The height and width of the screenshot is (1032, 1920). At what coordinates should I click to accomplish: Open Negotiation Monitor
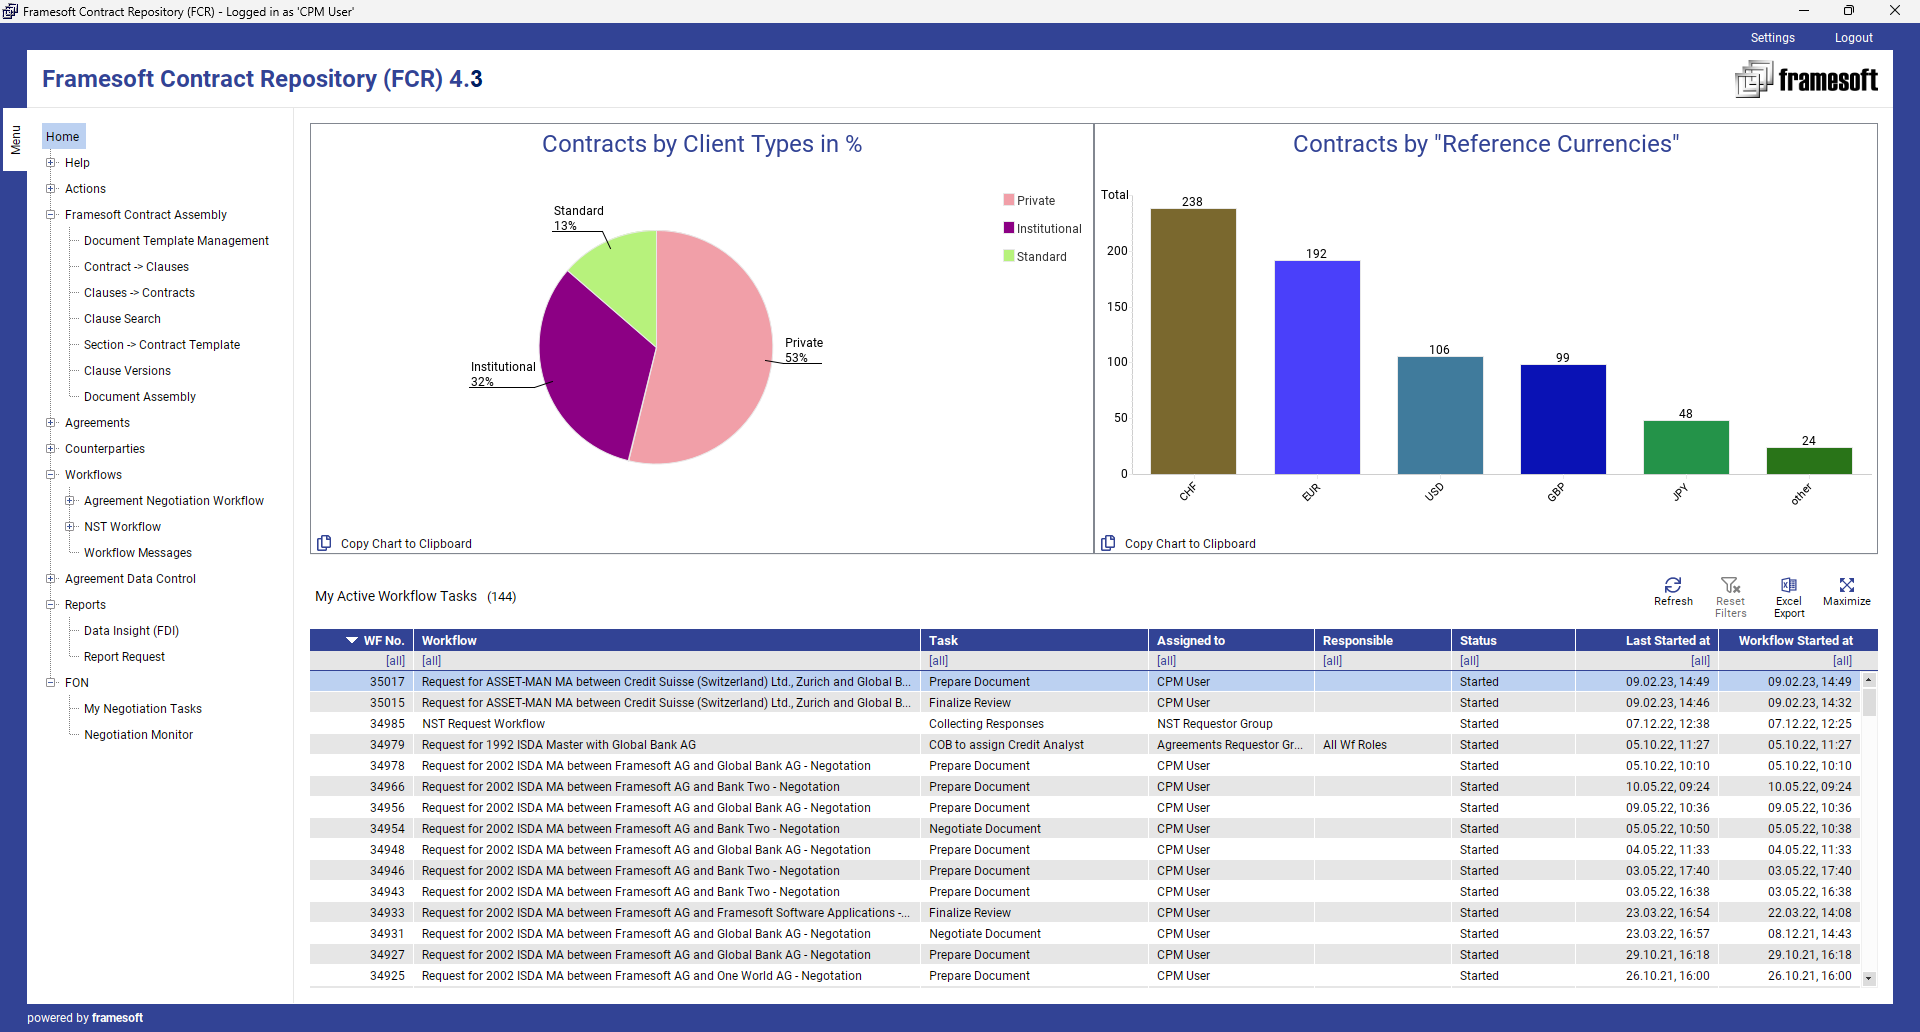[138, 735]
